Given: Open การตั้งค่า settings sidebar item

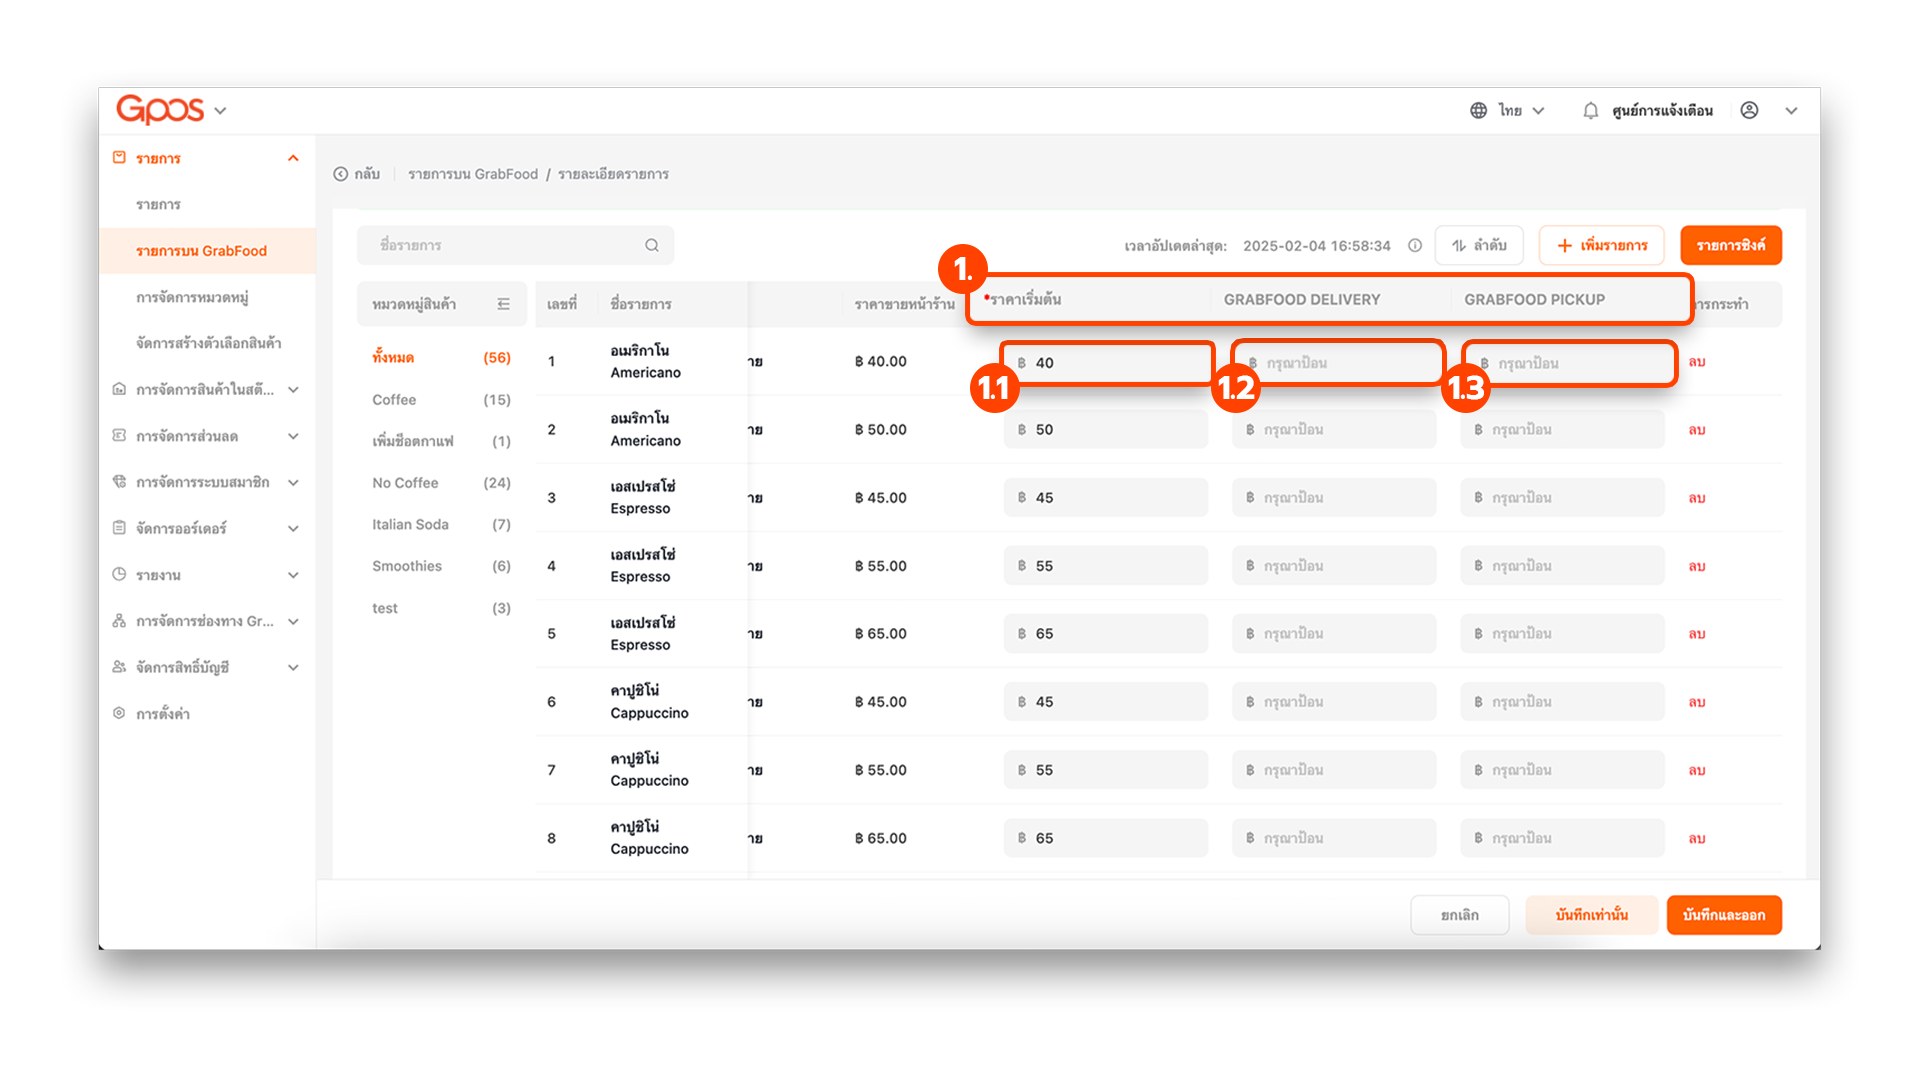Looking at the screenshot, I should (x=162, y=714).
